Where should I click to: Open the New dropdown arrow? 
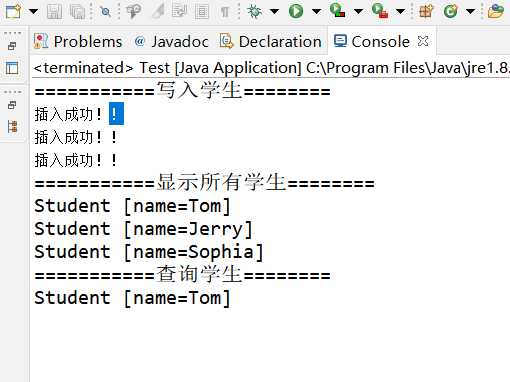[x=33, y=12]
